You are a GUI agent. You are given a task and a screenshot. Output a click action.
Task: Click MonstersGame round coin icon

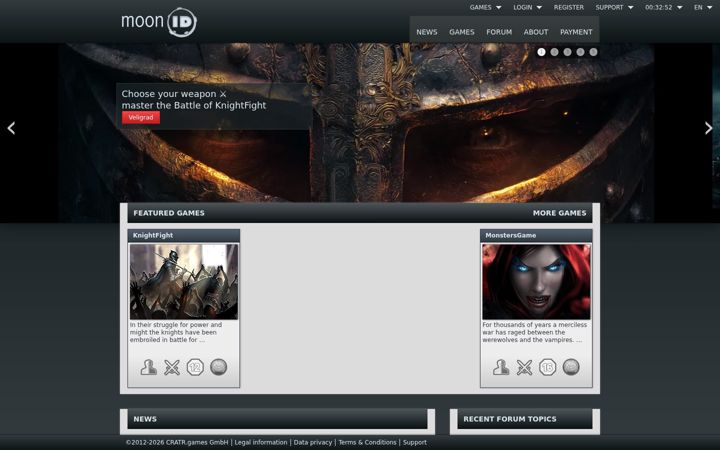(571, 367)
